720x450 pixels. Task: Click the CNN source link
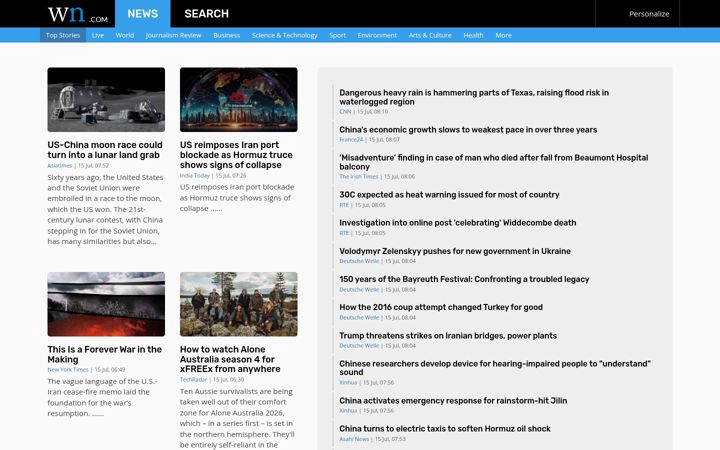point(345,112)
